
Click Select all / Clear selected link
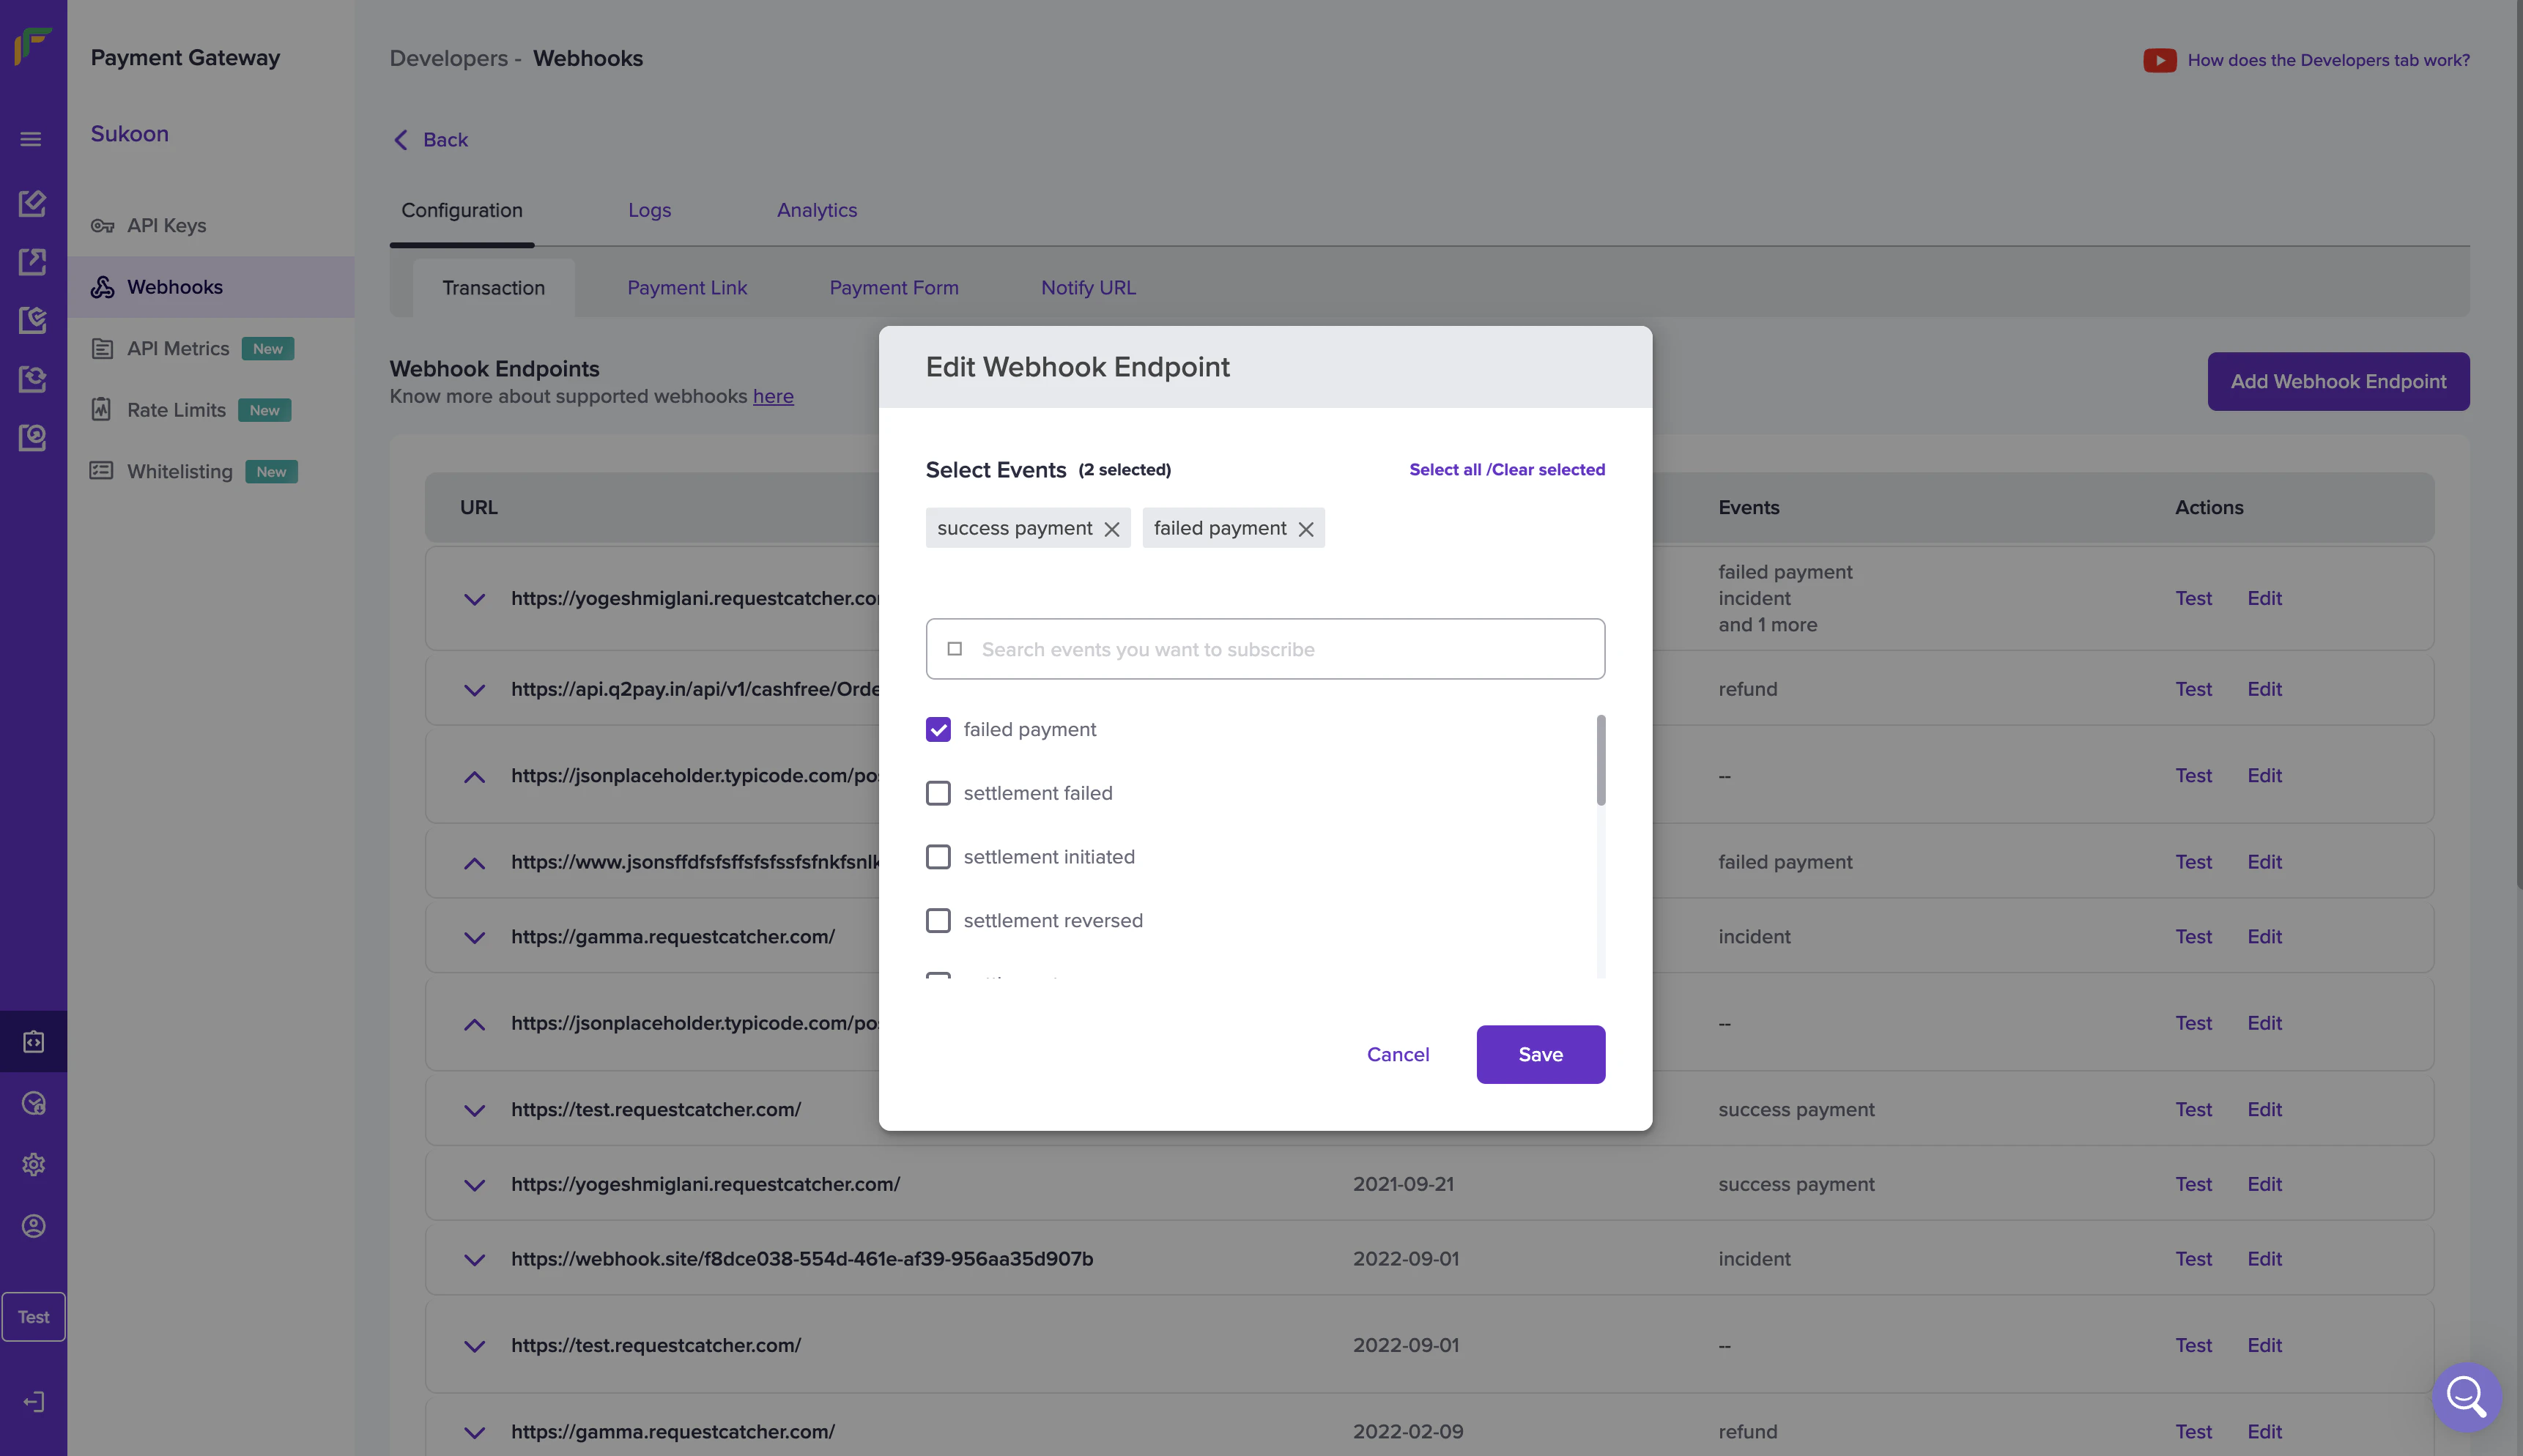[x=1506, y=469]
